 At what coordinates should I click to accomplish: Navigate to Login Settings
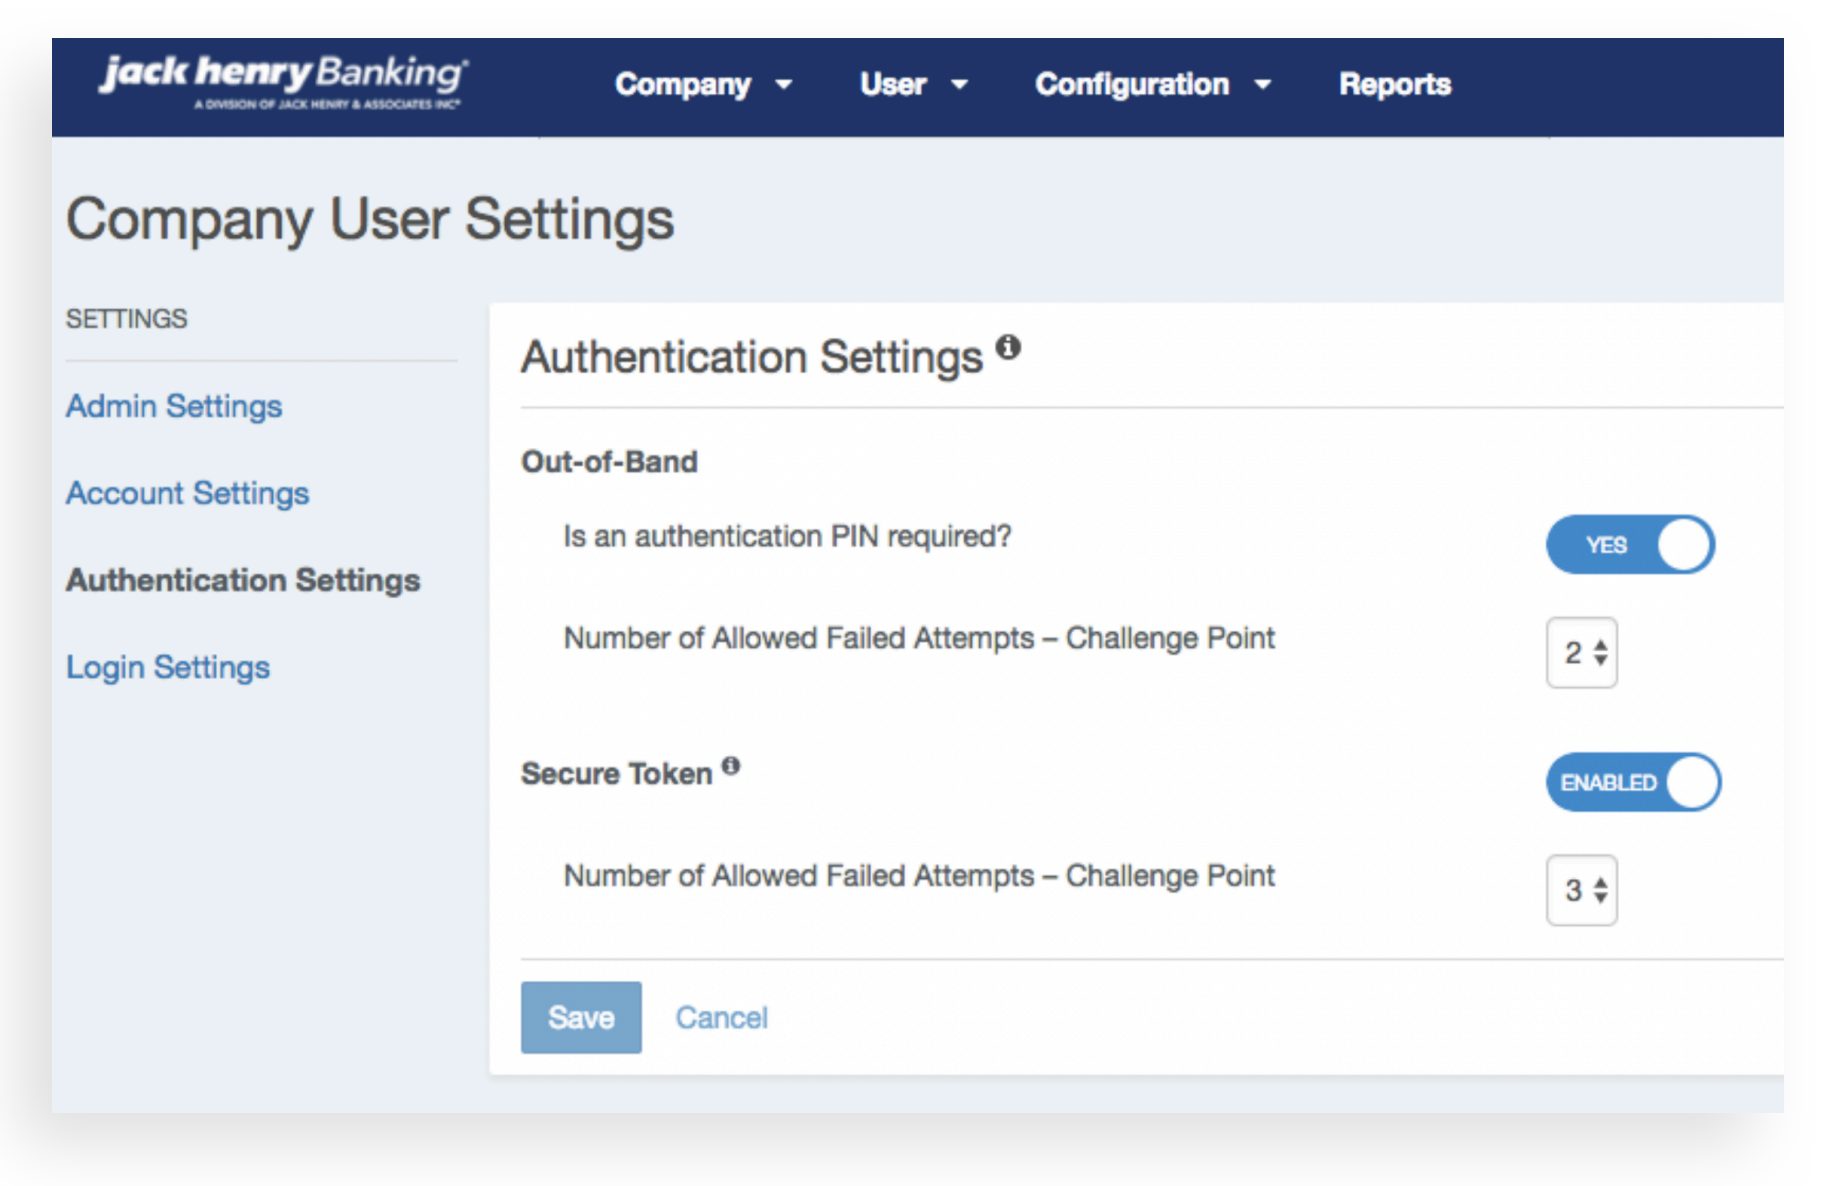(x=168, y=667)
